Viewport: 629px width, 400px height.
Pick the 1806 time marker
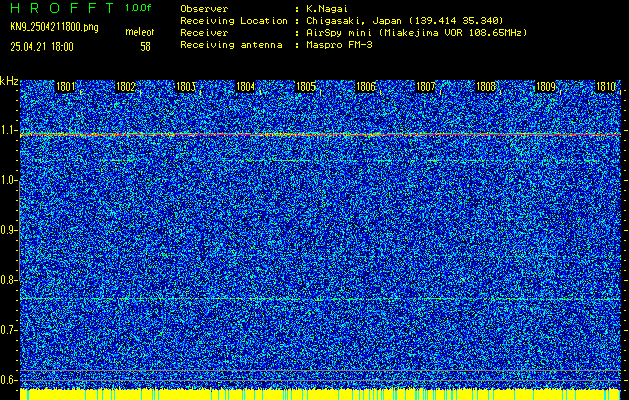coord(365,87)
